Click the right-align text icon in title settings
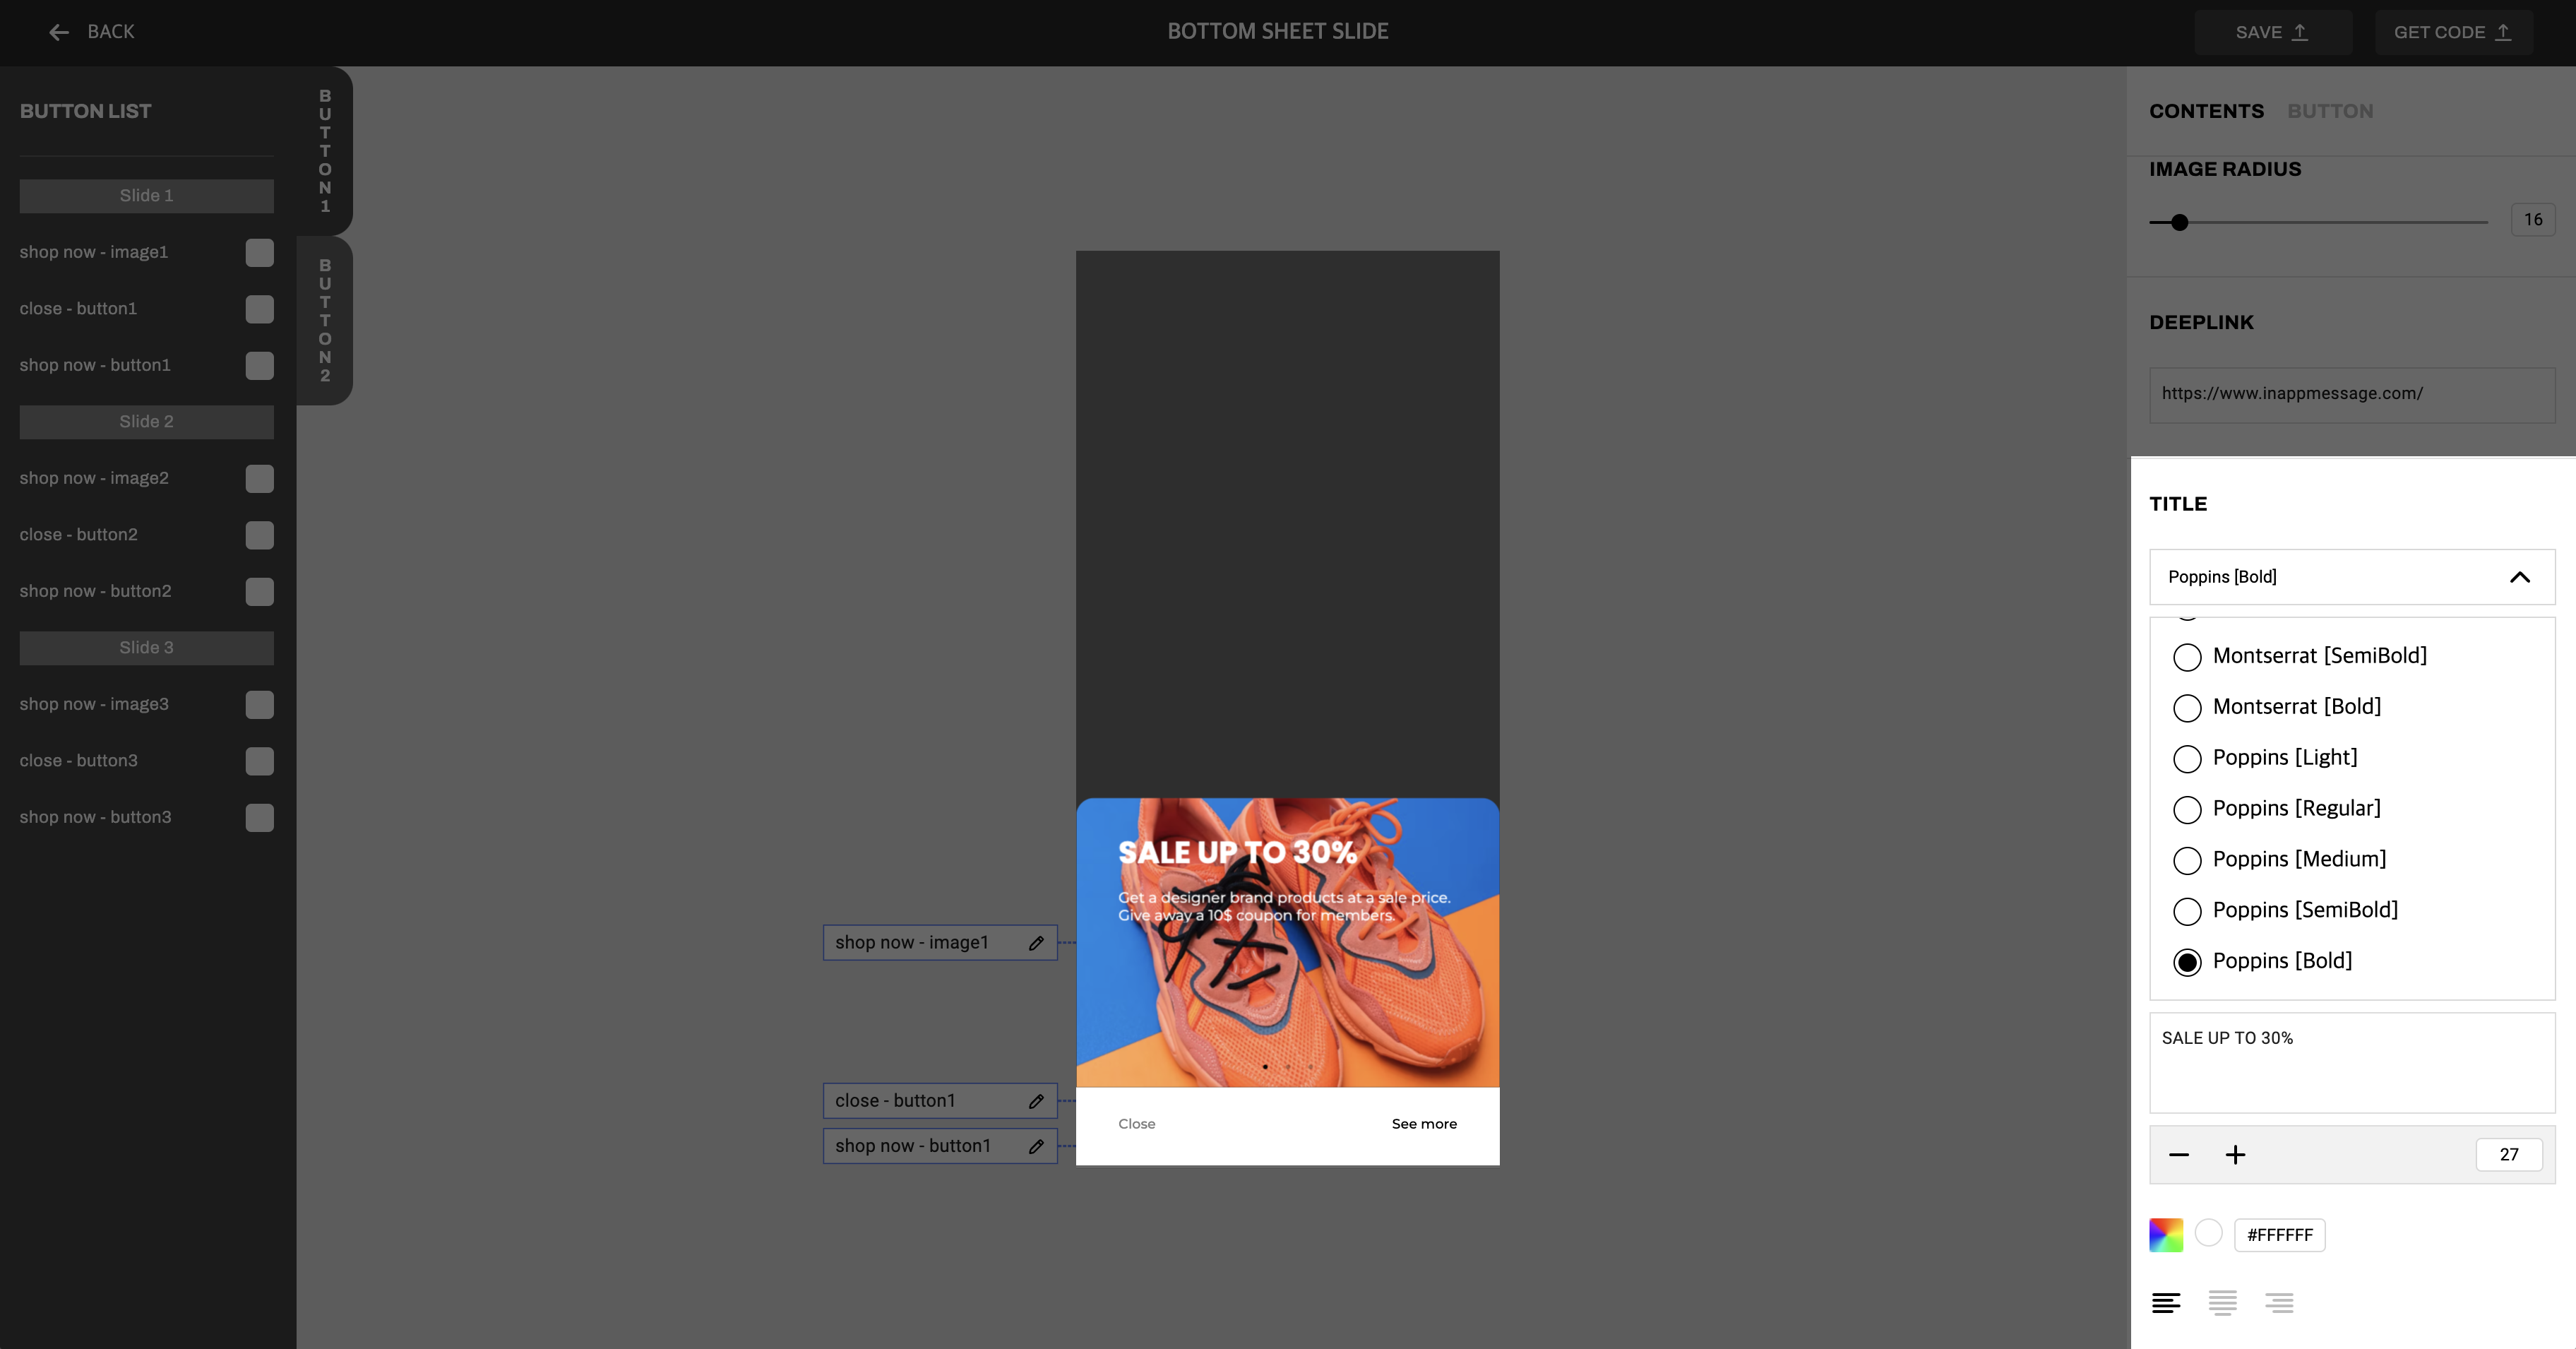Screen dimensions: 2576x1349 pos(2278,1303)
